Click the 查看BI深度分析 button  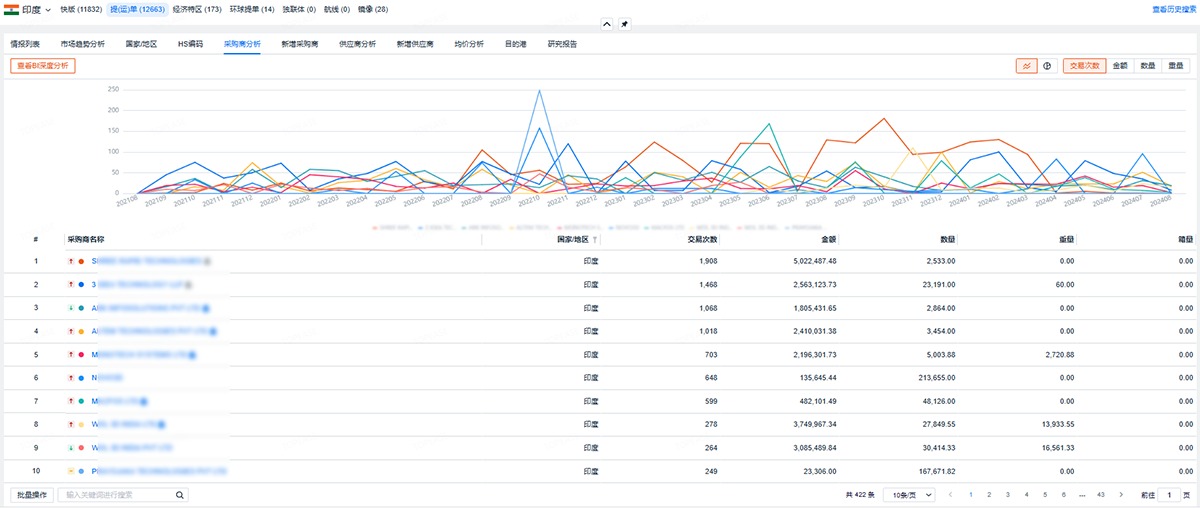click(43, 66)
